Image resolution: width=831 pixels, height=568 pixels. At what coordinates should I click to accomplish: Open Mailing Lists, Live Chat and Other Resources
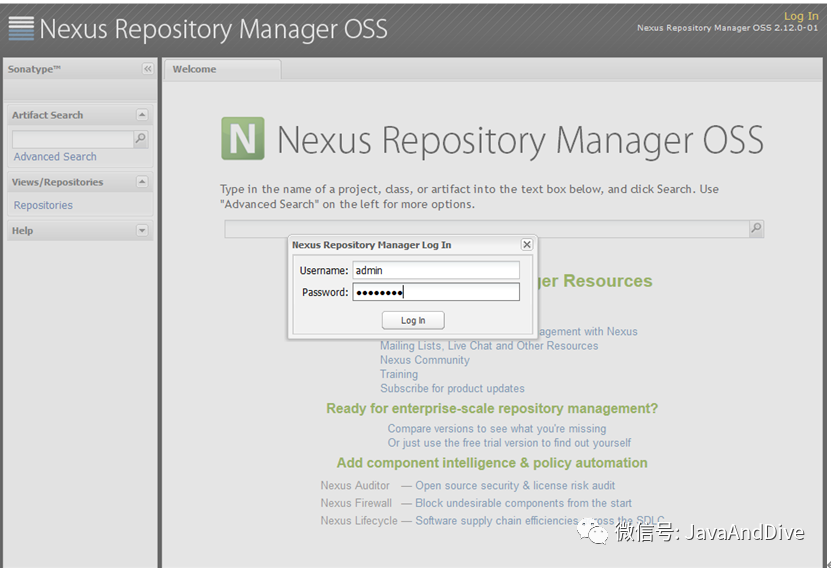pyautogui.click(x=489, y=346)
